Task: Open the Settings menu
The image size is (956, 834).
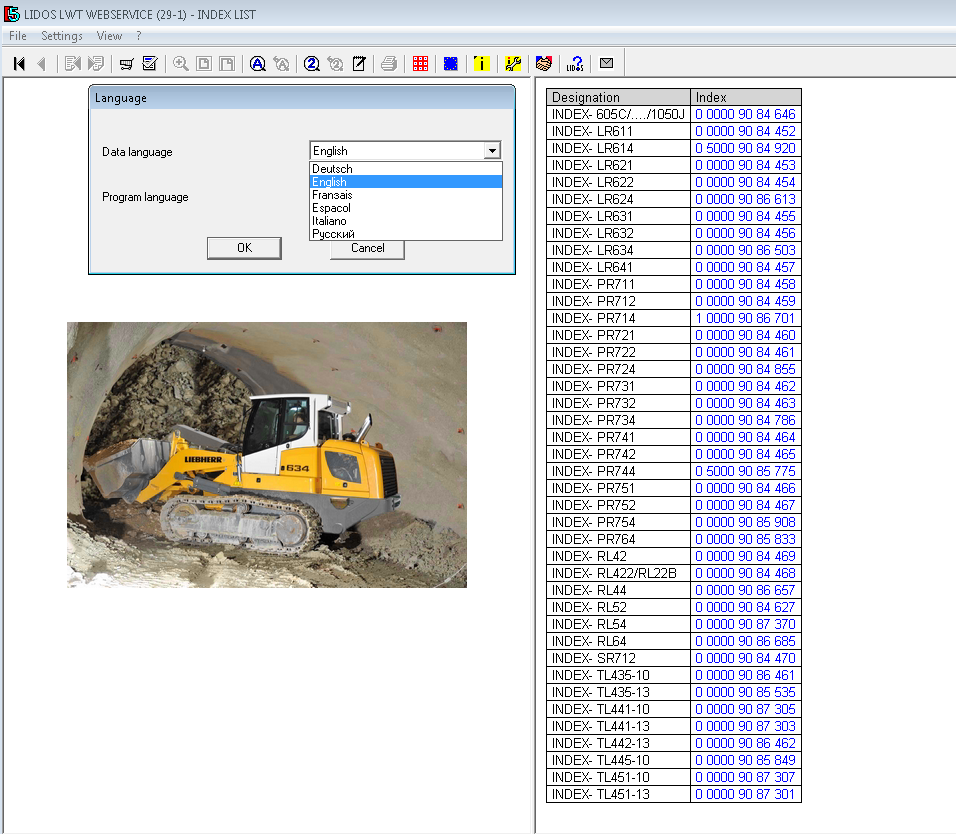Action: tap(62, 35)
